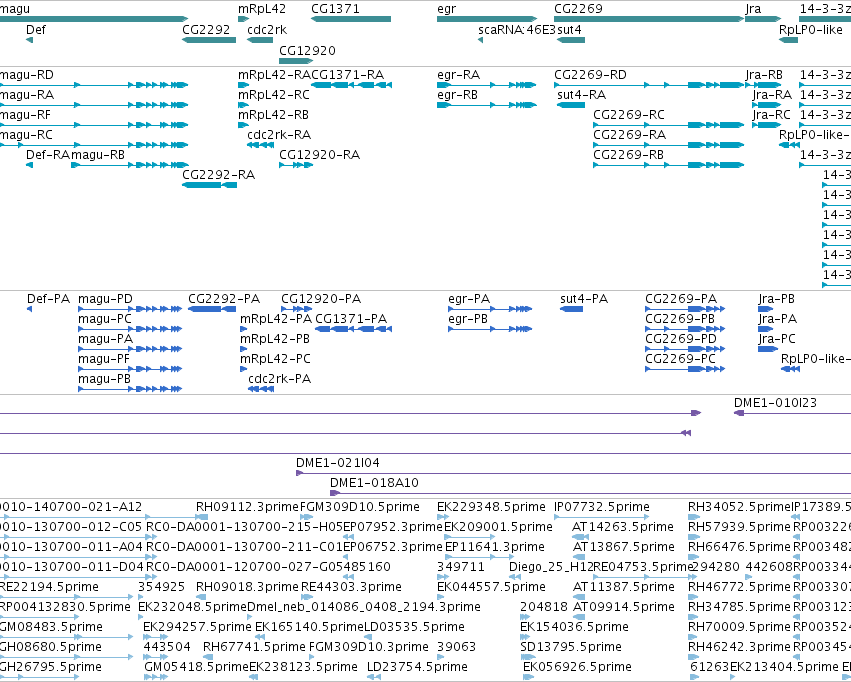Viewport: 851px width, 682px height.
Task: Select the Jra-PC protein label
Action: click(x=777, y=339)
